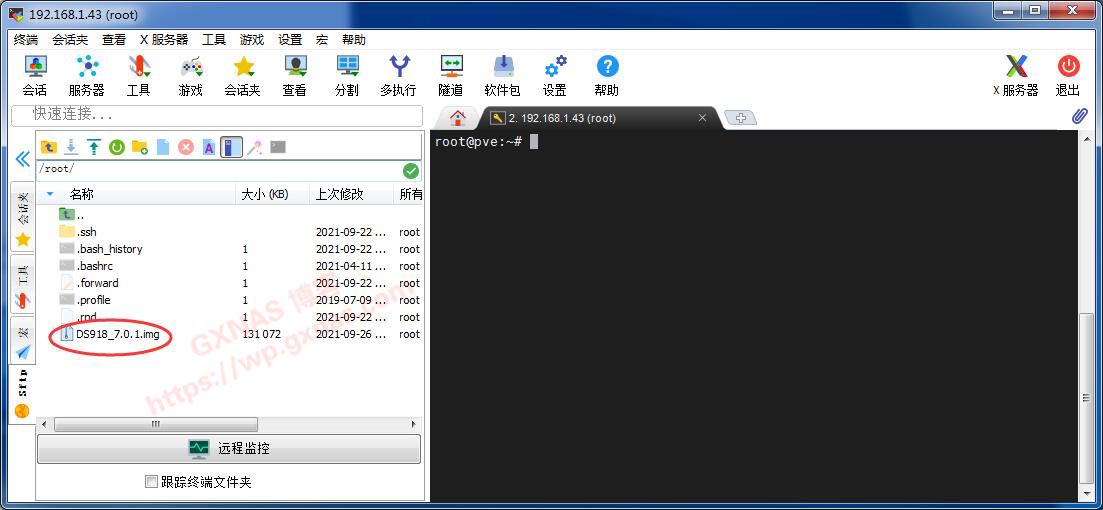Image resolution: width=1103 pixels, height=510 pixels.
Task: Click the red delete icon in SFTP toolbar
Action: click(186, 147)
